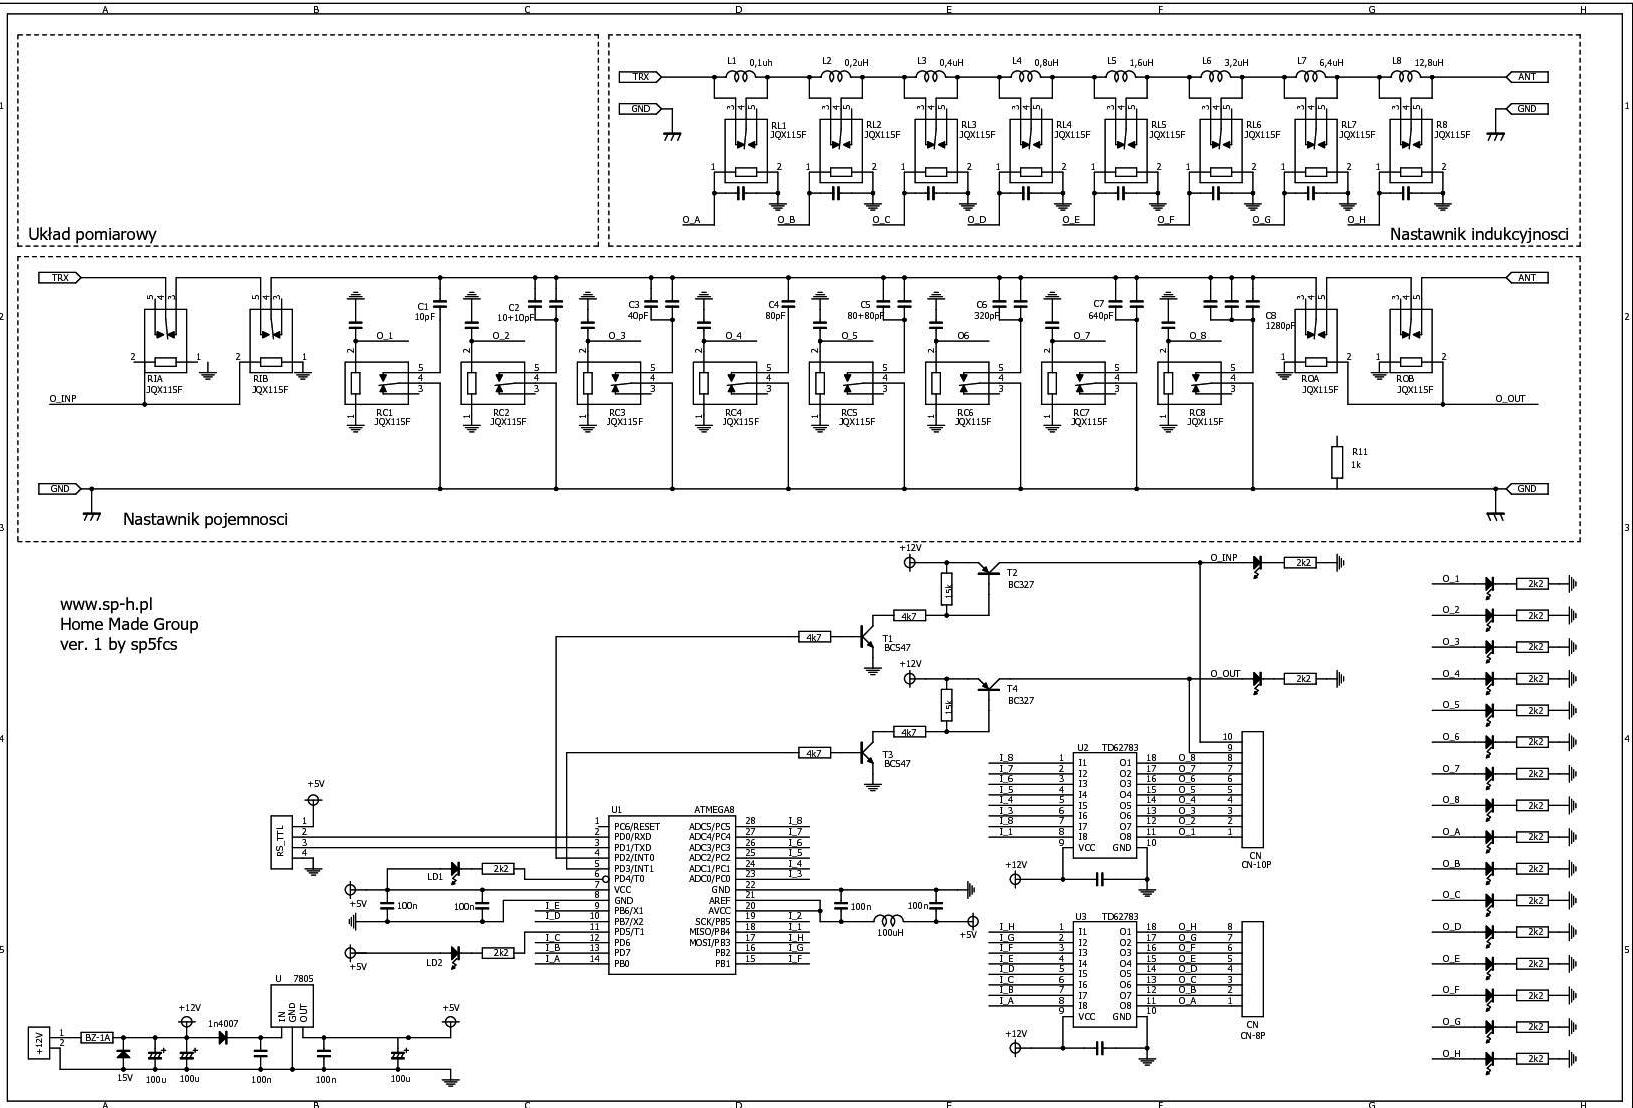The image size is (1633, 1108).
Task: Click the T2 BC327 transistor symbol
Action: [x=988, y=571]
